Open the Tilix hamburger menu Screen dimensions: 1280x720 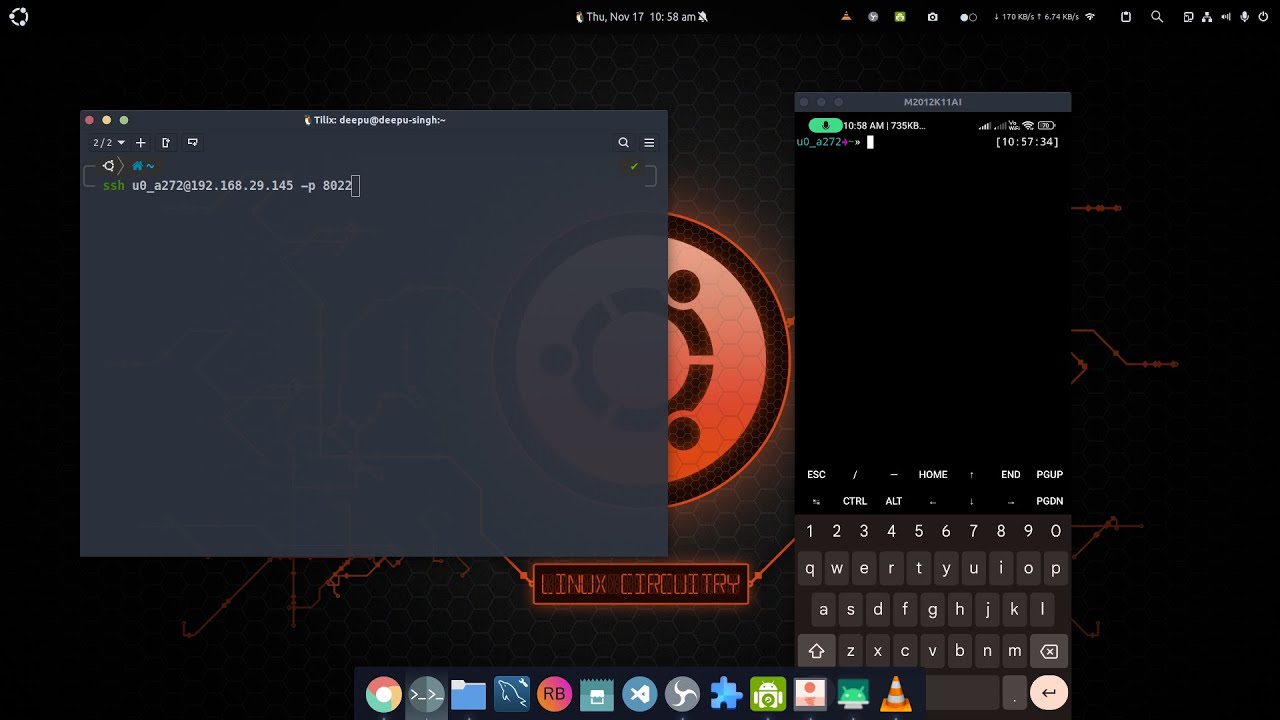coord(649,143)
